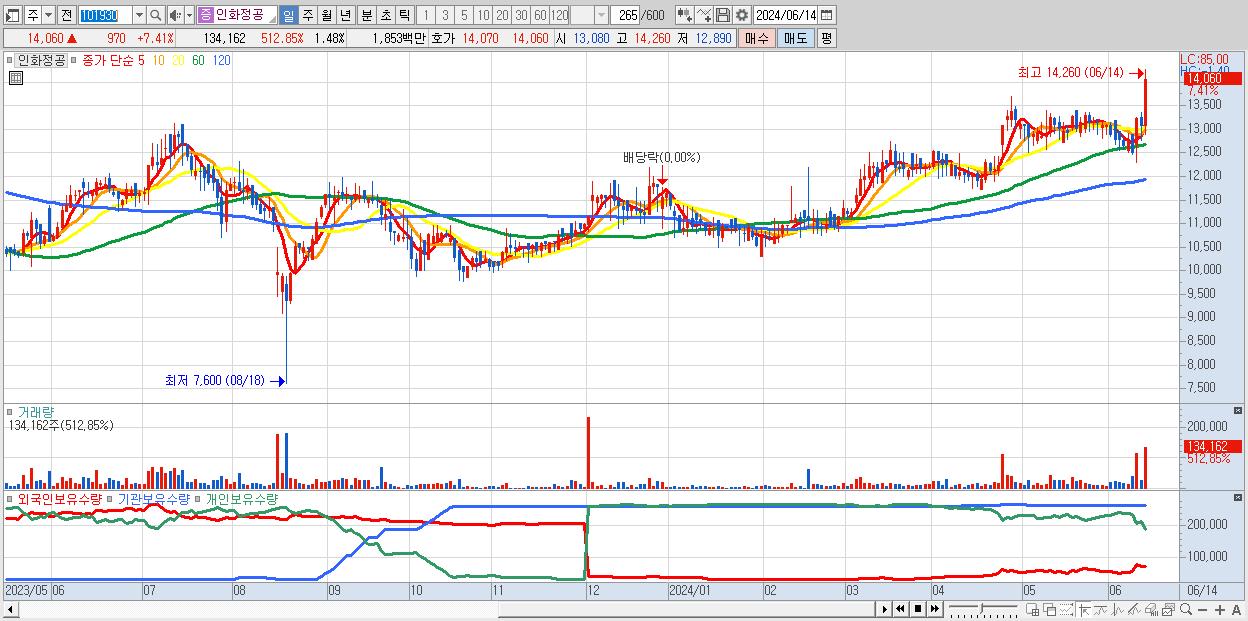Open the custom interval dropdown arrow

tap(601, 15)
